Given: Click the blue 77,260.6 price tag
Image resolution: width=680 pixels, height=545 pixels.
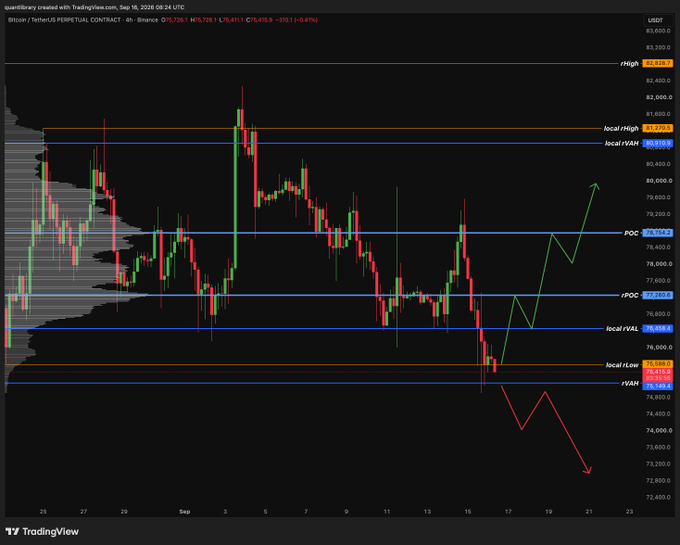Looking at the screenshot, I should coord(657,295).
